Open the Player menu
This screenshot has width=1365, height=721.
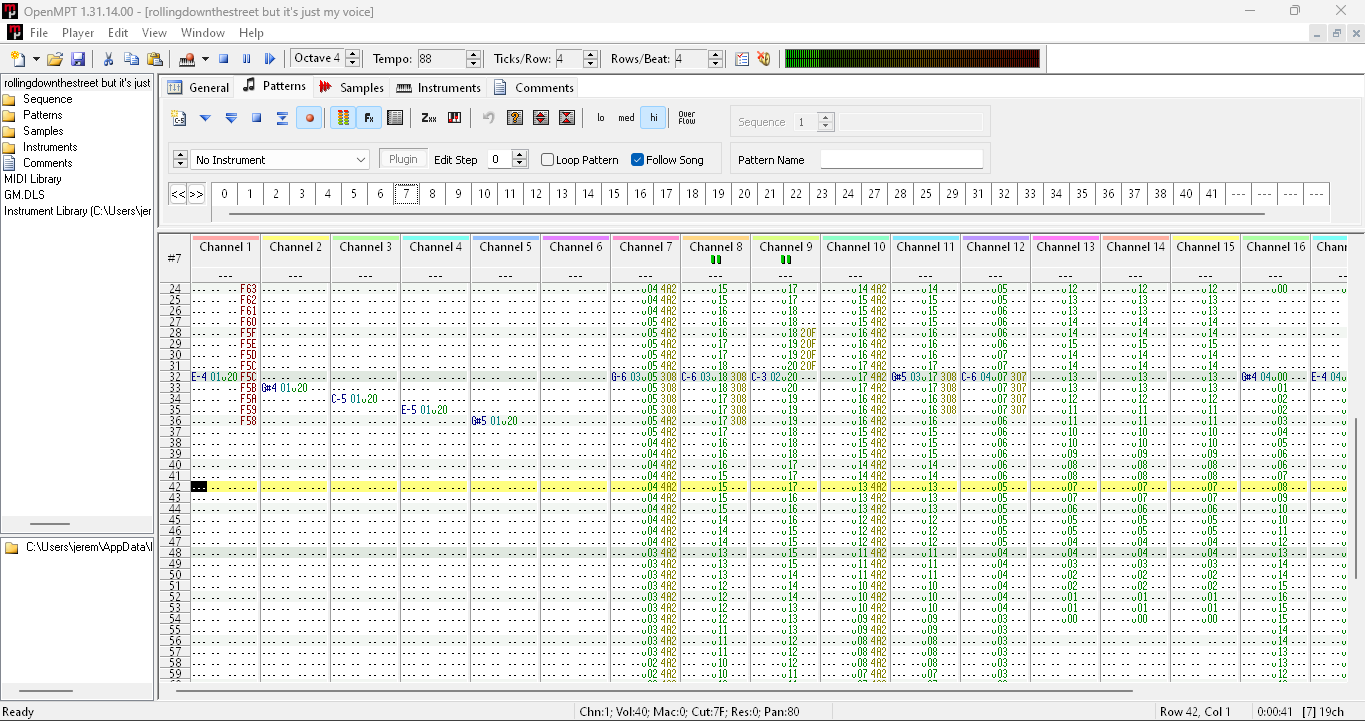point(78,33)
